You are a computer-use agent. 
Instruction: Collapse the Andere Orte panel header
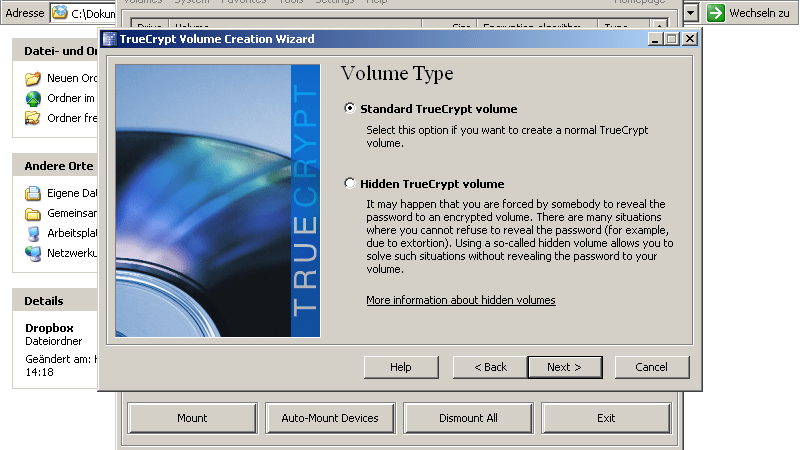coord(55,166)
